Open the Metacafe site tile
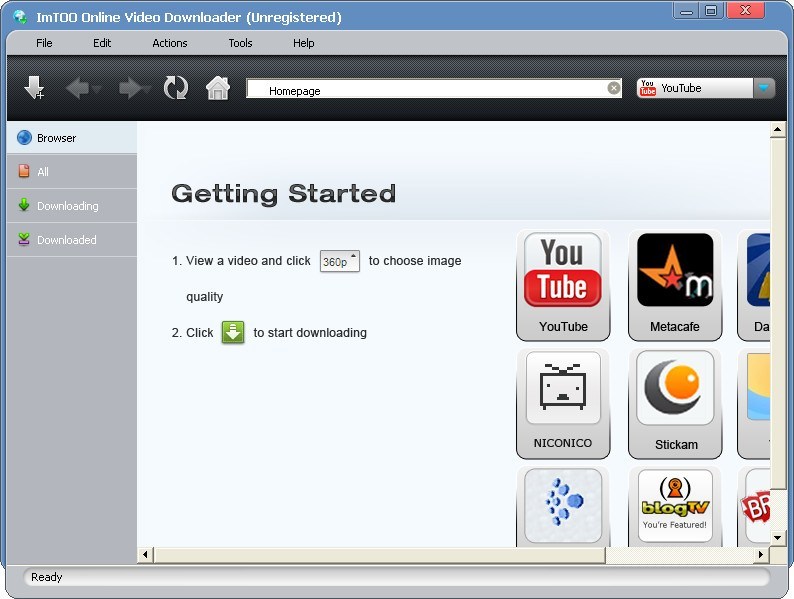Image resolution: width=794 pixels, height=599 pixels. pos(675,285)
